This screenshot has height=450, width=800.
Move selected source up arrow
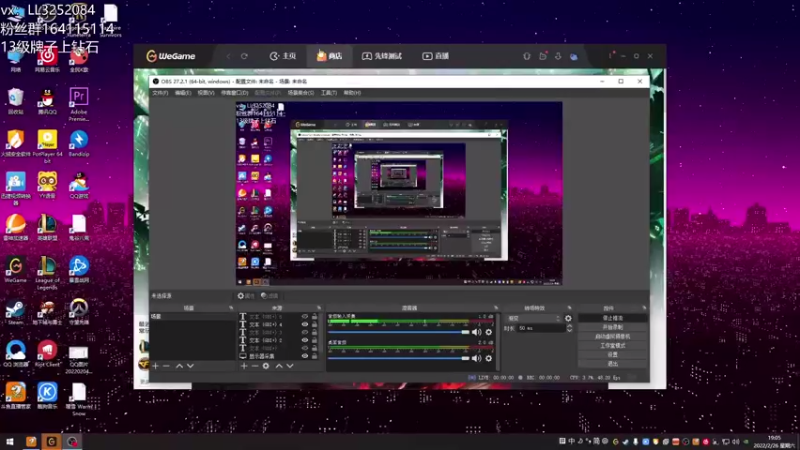(279, 366)
